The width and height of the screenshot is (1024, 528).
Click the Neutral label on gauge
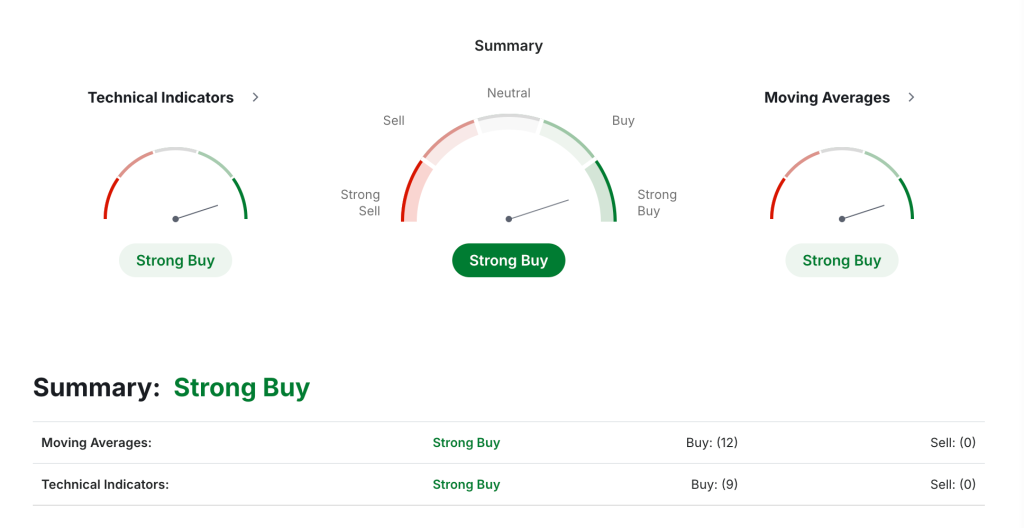coord(509,93)
